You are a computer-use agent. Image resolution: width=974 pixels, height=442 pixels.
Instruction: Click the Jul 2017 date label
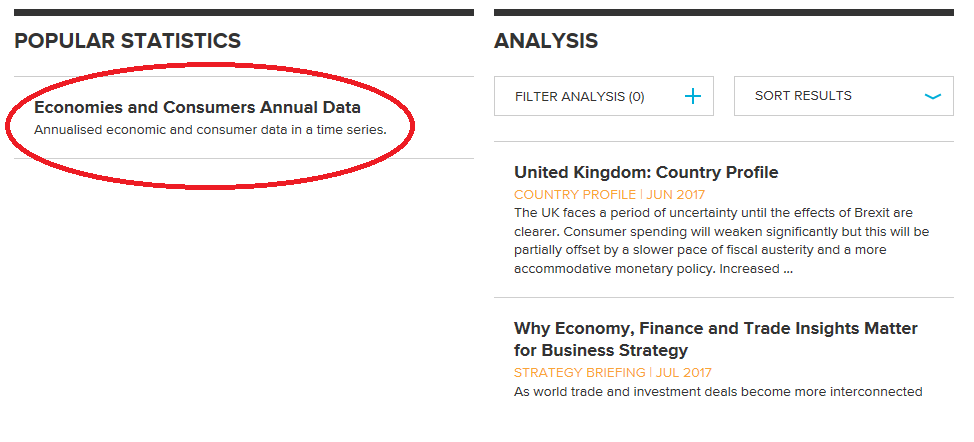(684, 372)
